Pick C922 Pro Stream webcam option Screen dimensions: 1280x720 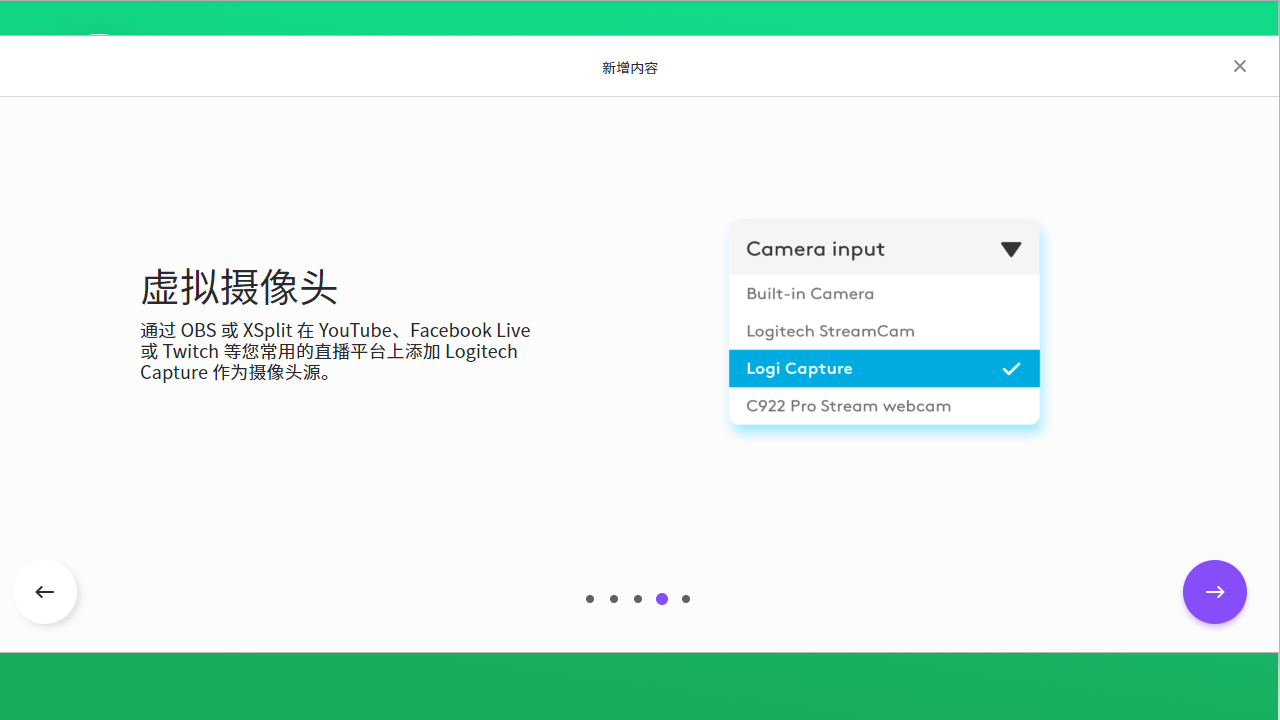pos(848,405)
